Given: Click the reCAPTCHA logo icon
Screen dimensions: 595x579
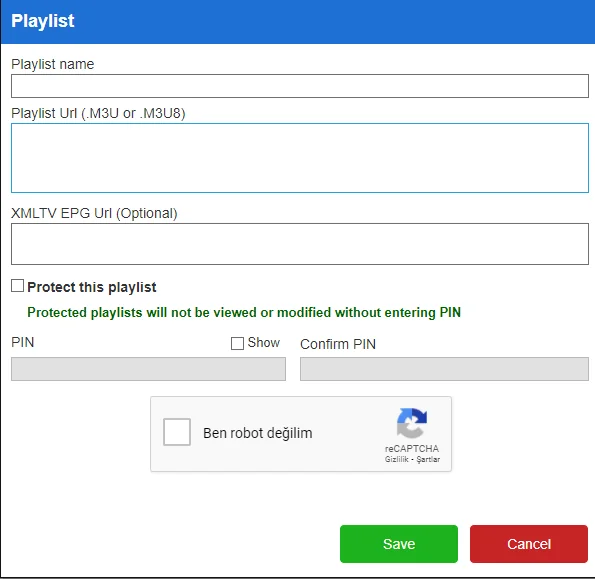Looking at the screenshot, I should (412, 422).
